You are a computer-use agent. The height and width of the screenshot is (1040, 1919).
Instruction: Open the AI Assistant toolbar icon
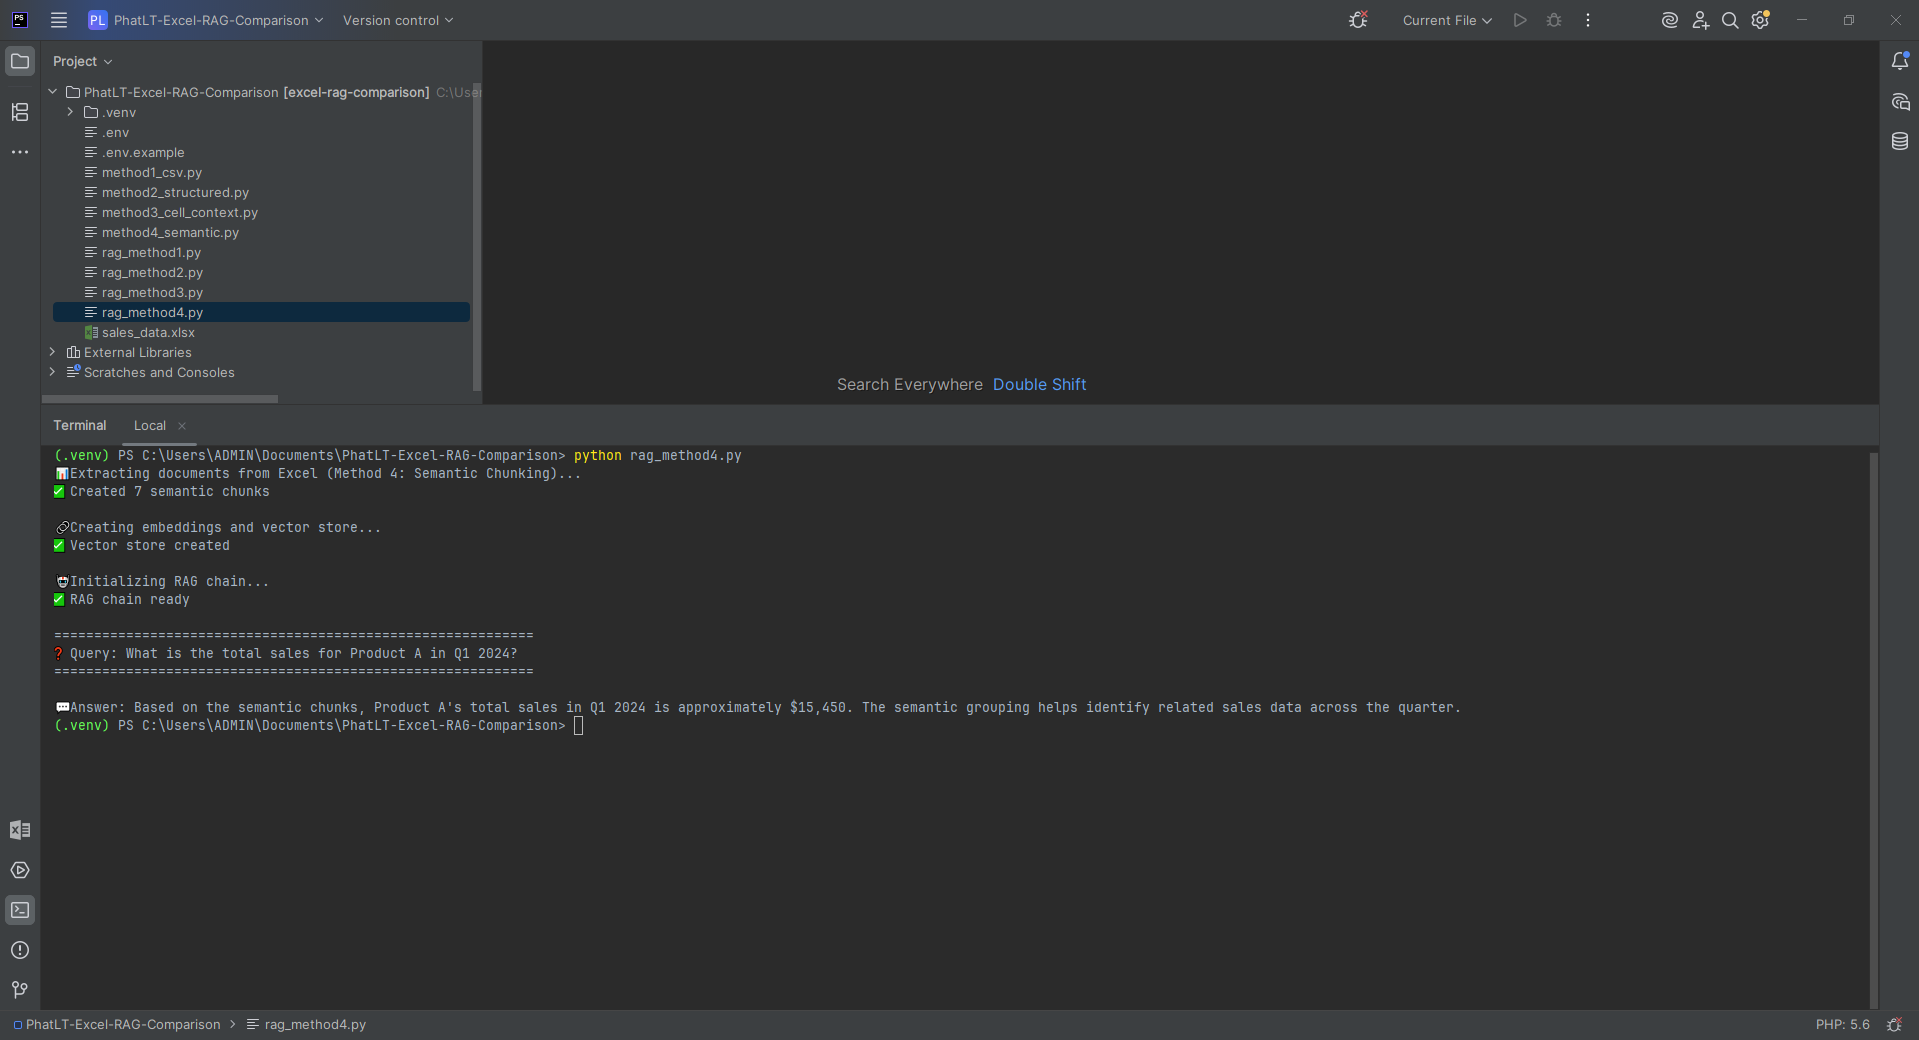(x=1667, y=20)
